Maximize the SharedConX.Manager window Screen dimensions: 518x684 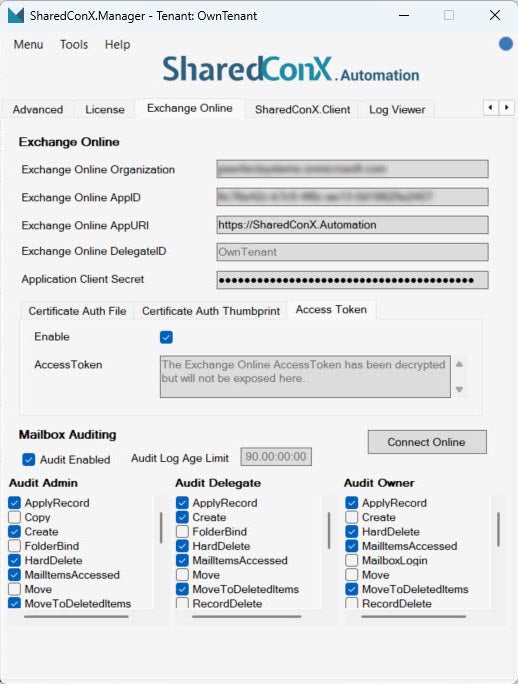coord(449,16)
